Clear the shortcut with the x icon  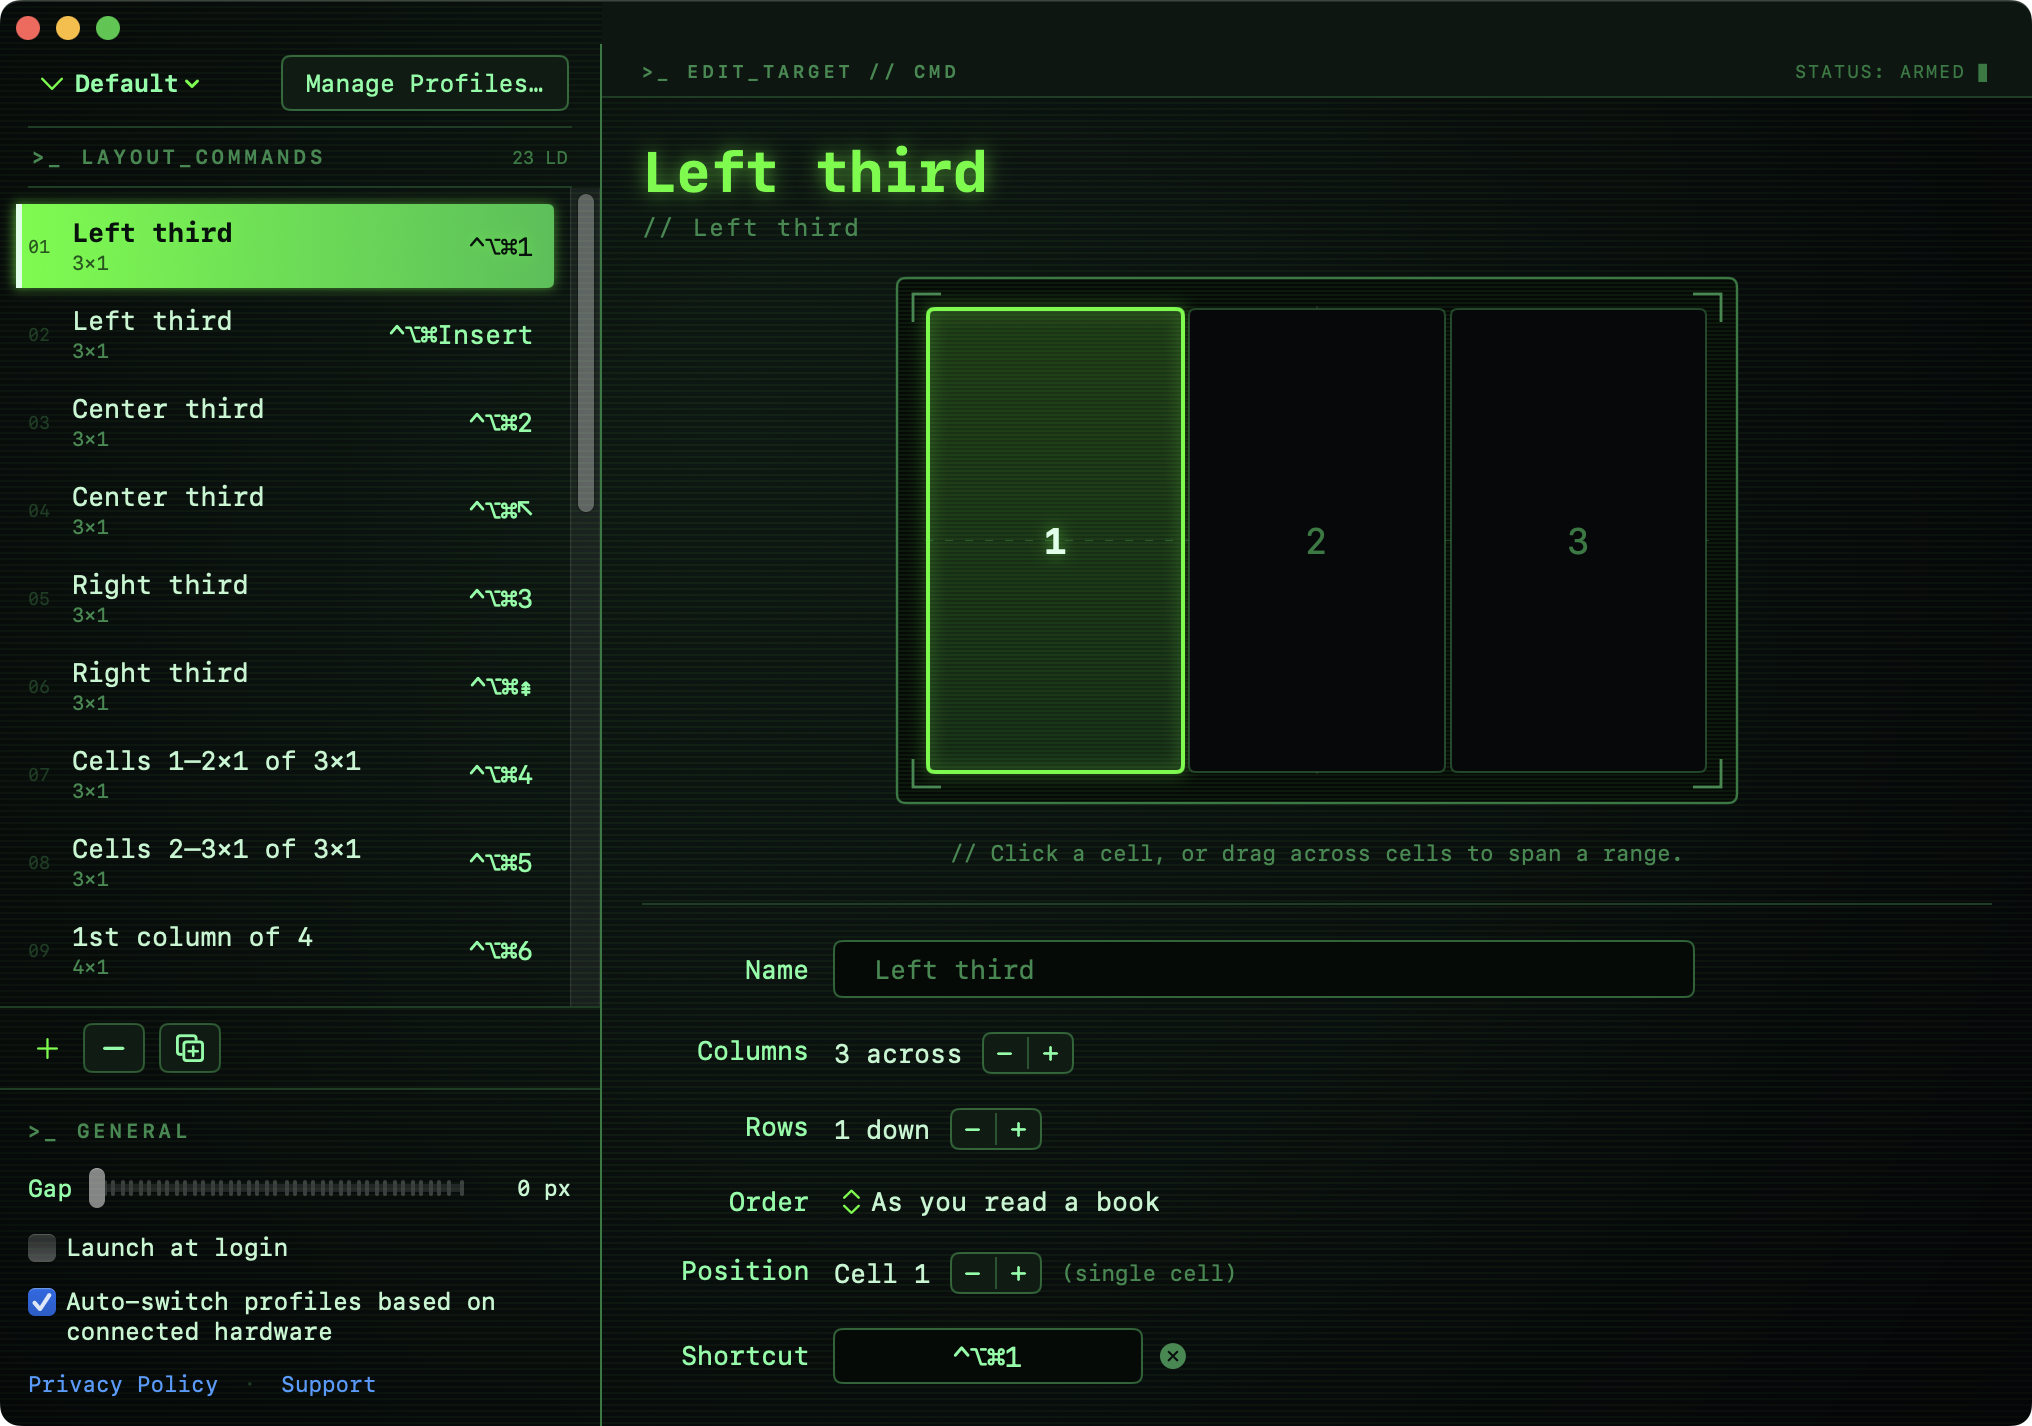point(1172,1356)
